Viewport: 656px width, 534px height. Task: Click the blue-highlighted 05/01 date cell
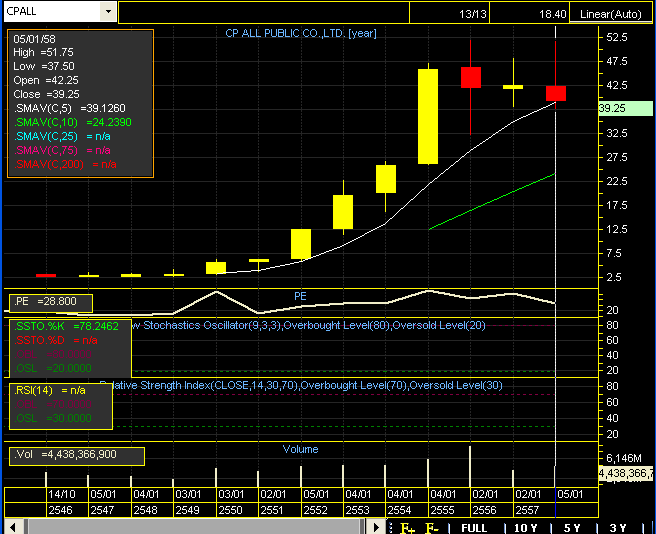point(577,494)
